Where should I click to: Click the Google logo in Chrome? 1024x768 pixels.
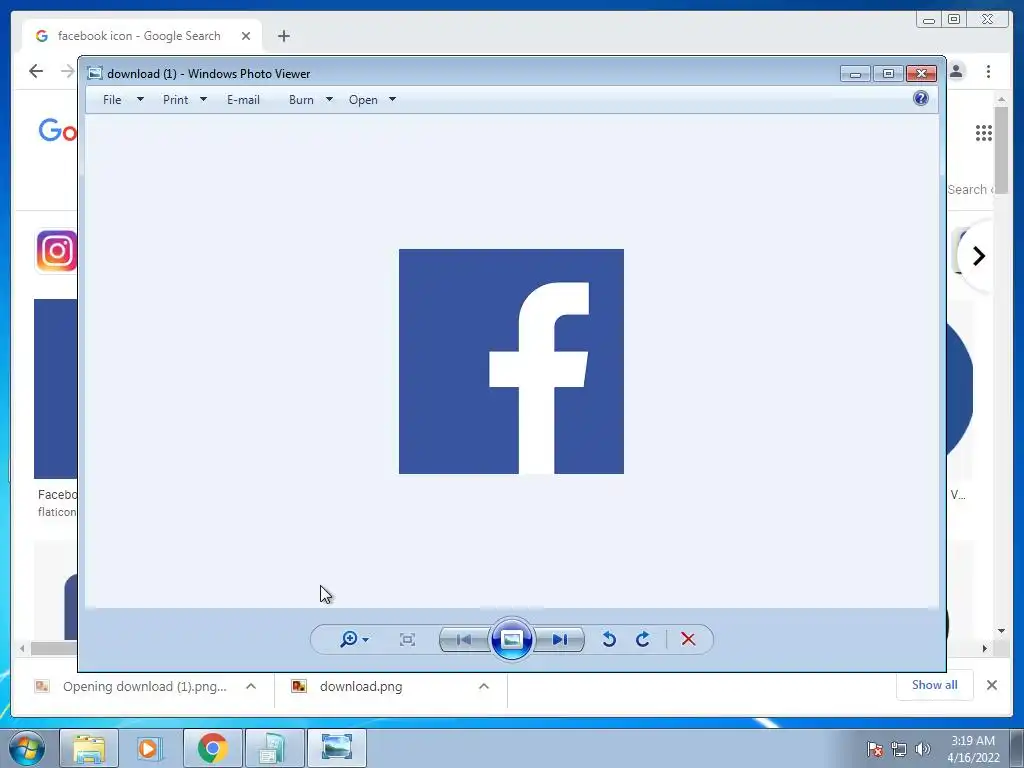tap(57, 131)
